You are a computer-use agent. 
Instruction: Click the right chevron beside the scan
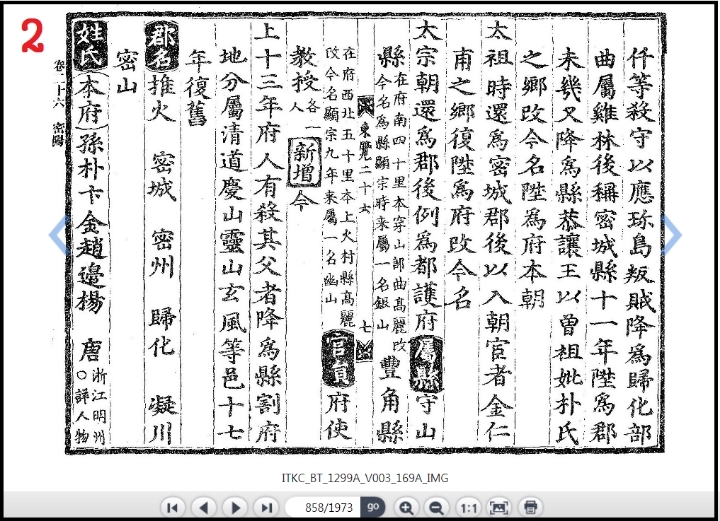[x=672, y=235]
